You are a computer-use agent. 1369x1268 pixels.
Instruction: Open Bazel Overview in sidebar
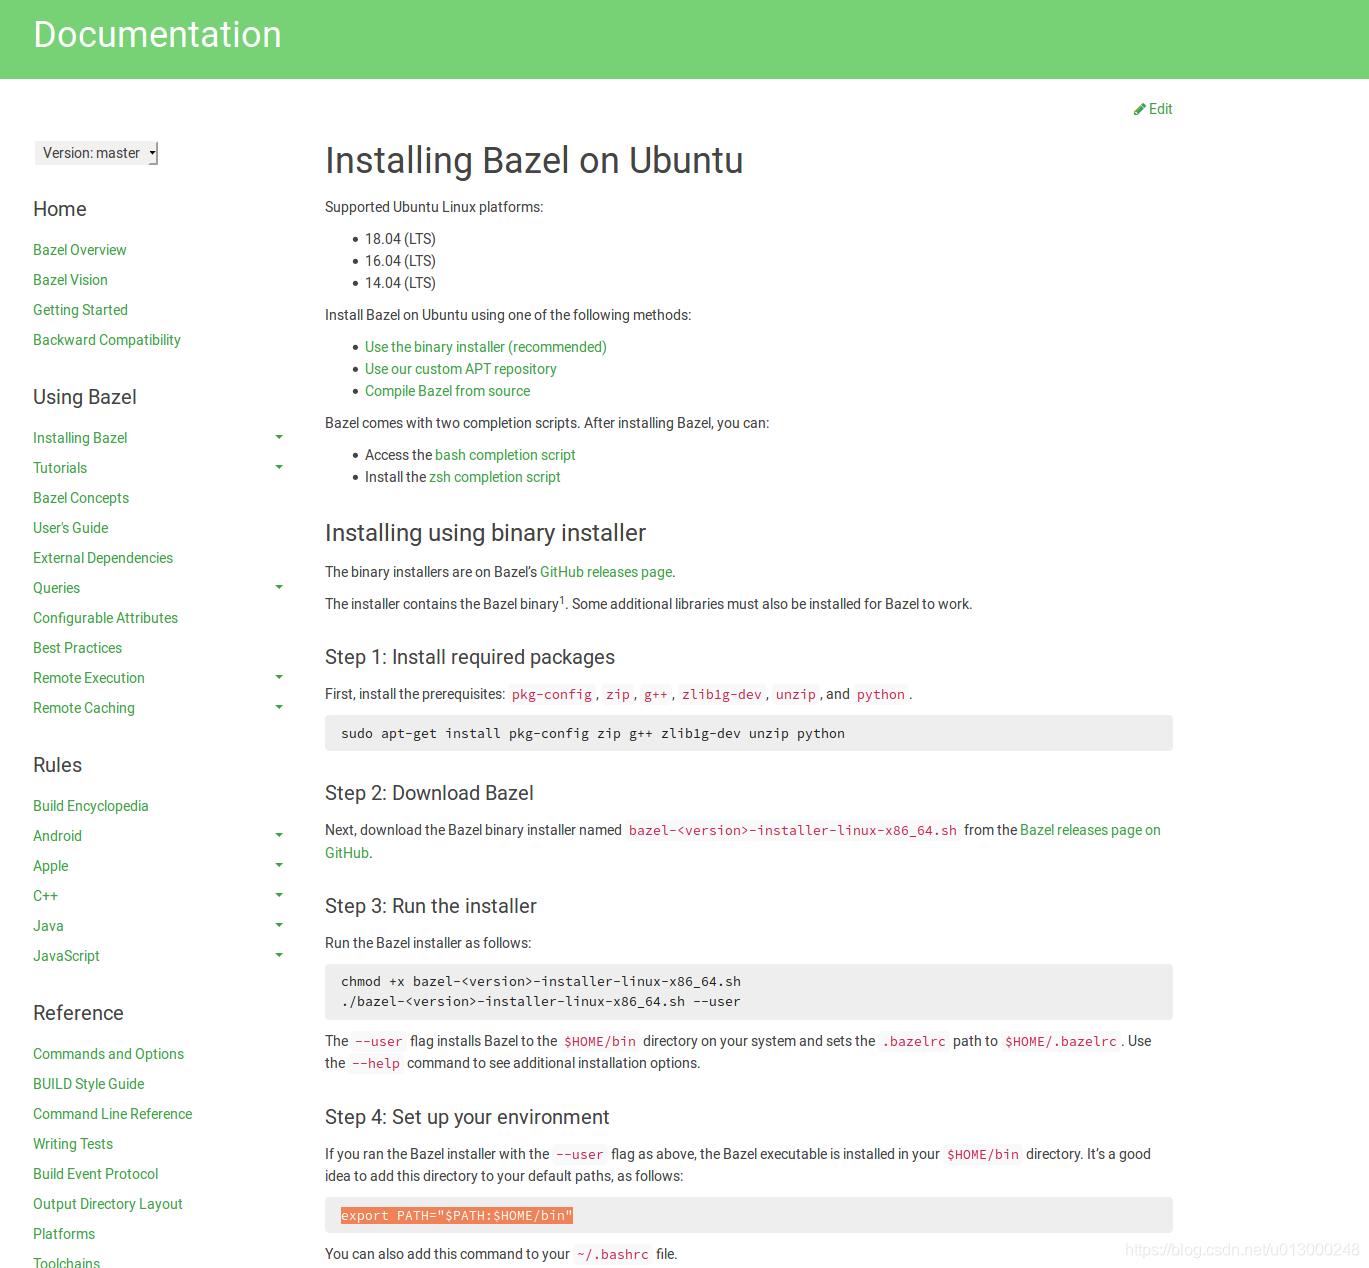[x=80, y=250]
